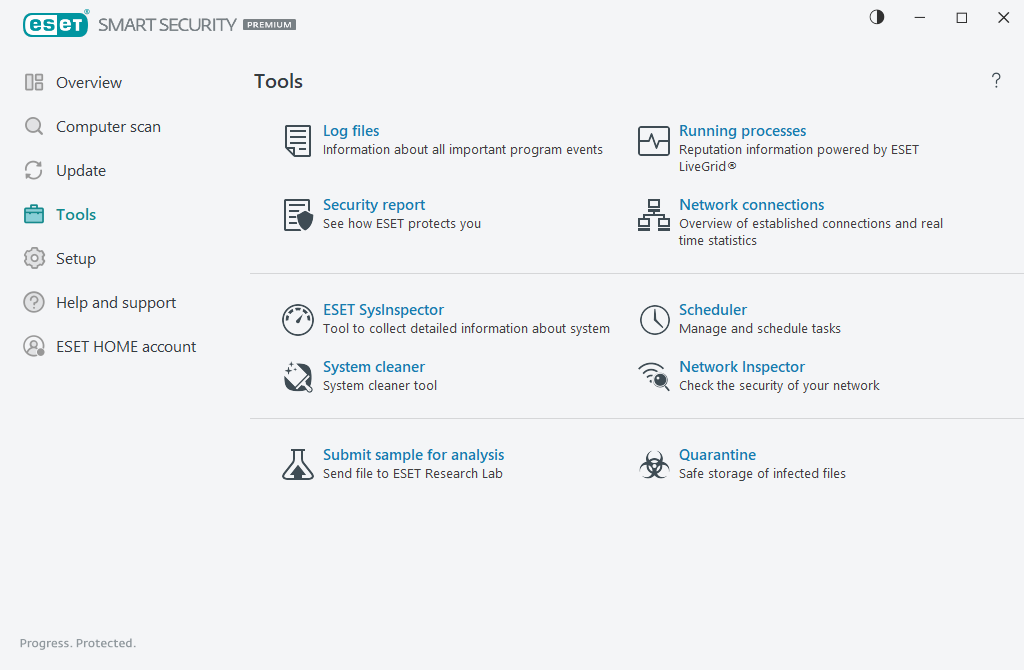
Task: Open the Setup section
Action: (76, 259)
